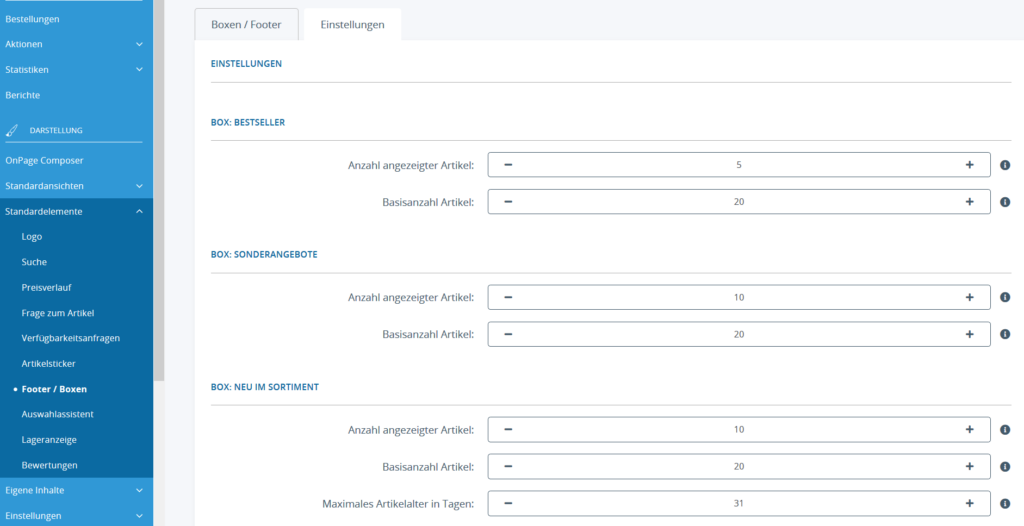Decrease Bestseller Basisanzahl Artikel with minus
Screen dimensions: 1024x526
point(508,202)
